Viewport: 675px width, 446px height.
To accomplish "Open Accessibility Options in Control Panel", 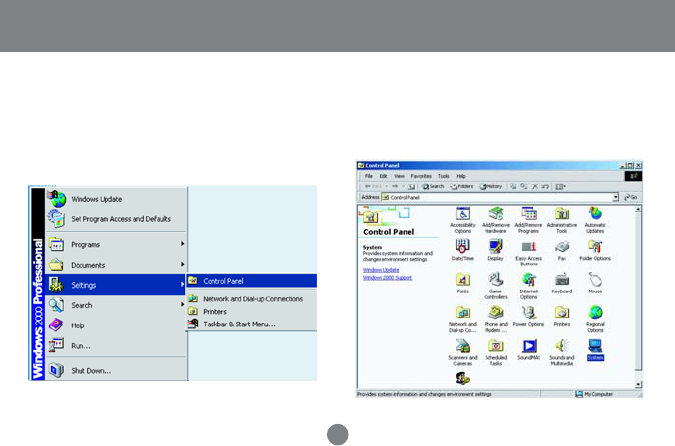I will pyautogui.click(x=462, y=220).
